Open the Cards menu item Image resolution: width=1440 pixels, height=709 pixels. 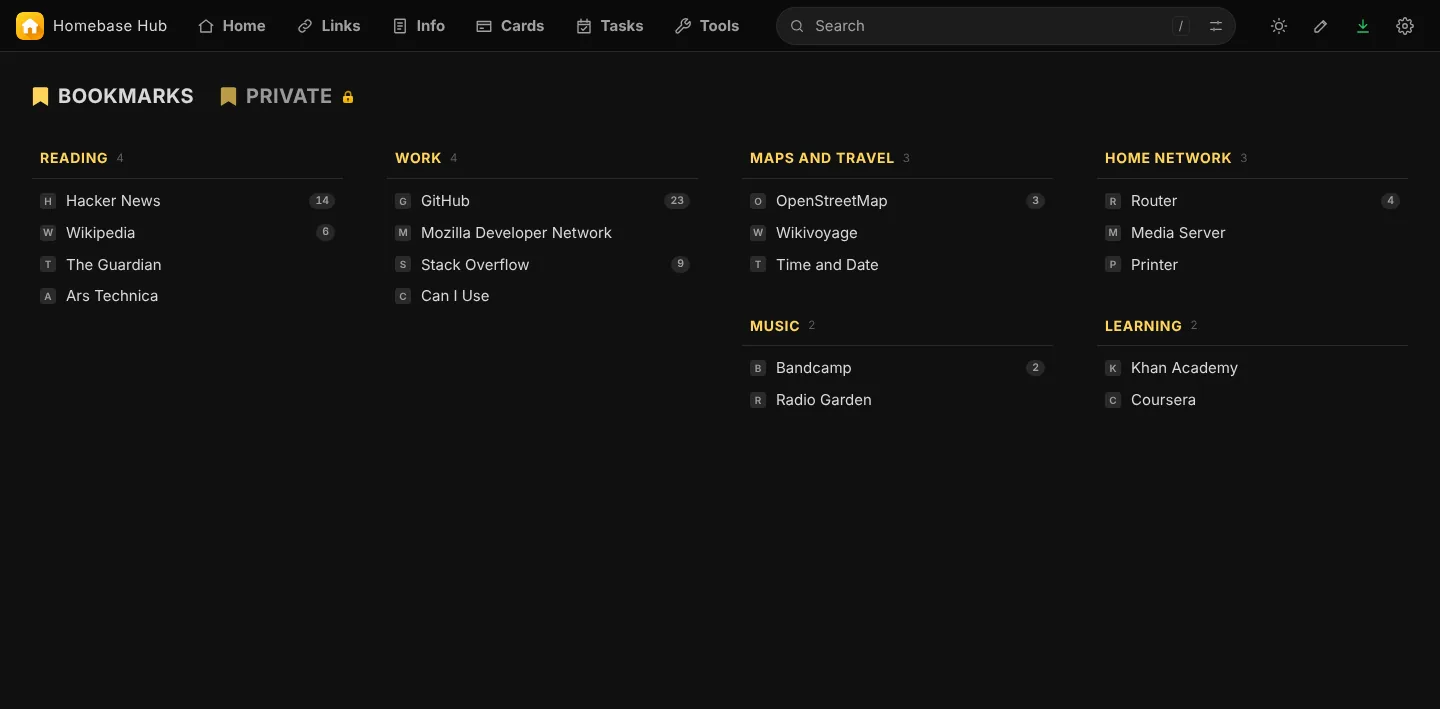(x=510, y=26)
